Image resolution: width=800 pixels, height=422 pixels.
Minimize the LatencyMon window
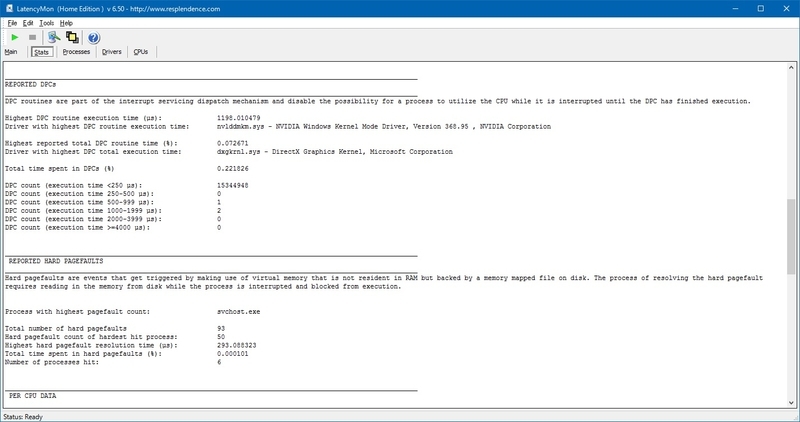click(x=736, y=8)
